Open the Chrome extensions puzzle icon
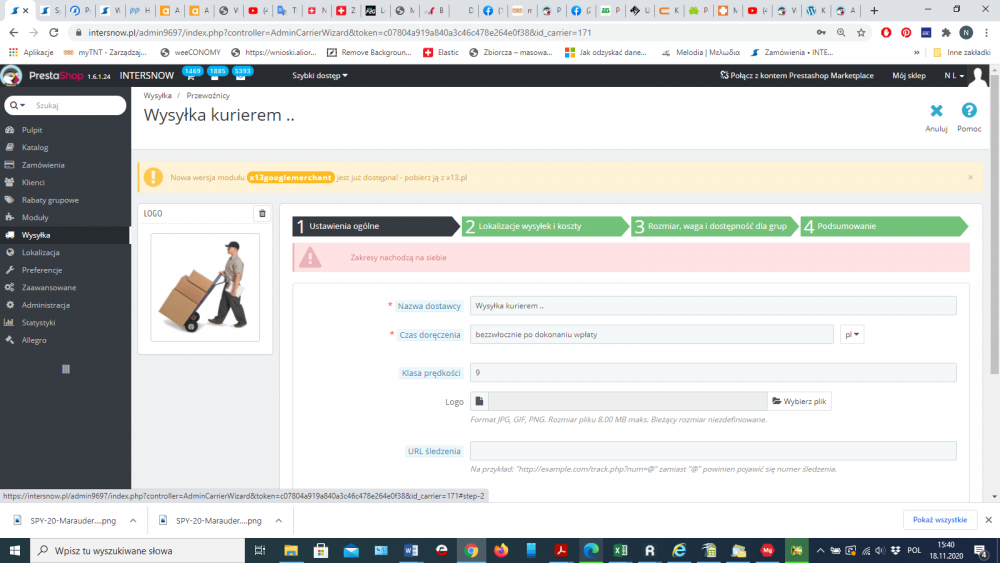 946,33
